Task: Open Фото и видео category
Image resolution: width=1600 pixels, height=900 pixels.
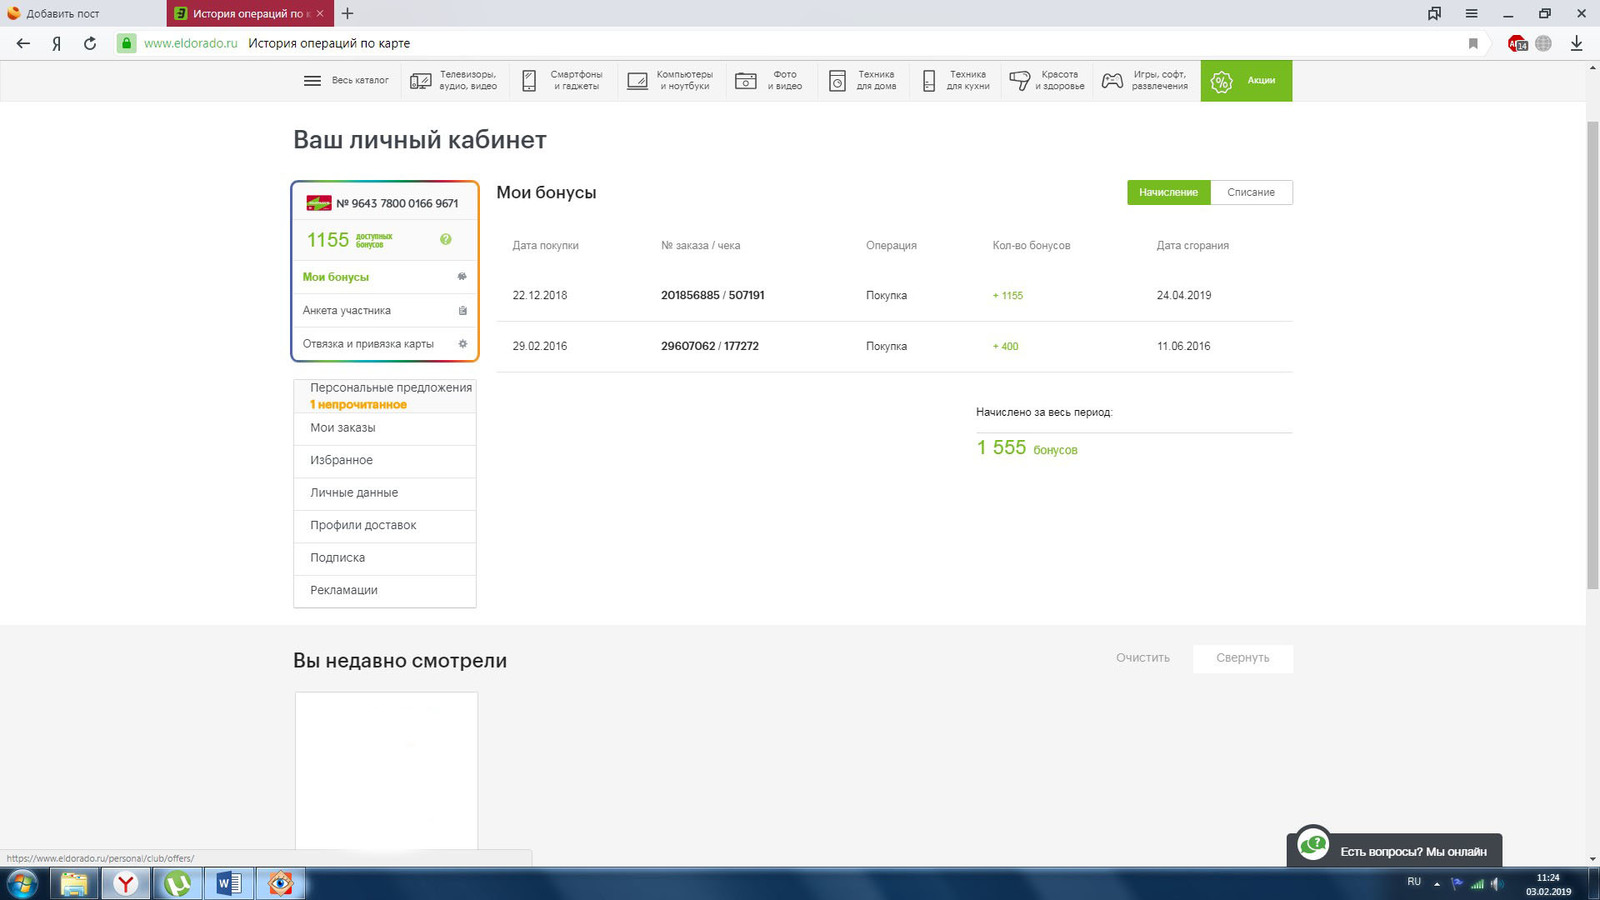Action: (x=770, y=80)
